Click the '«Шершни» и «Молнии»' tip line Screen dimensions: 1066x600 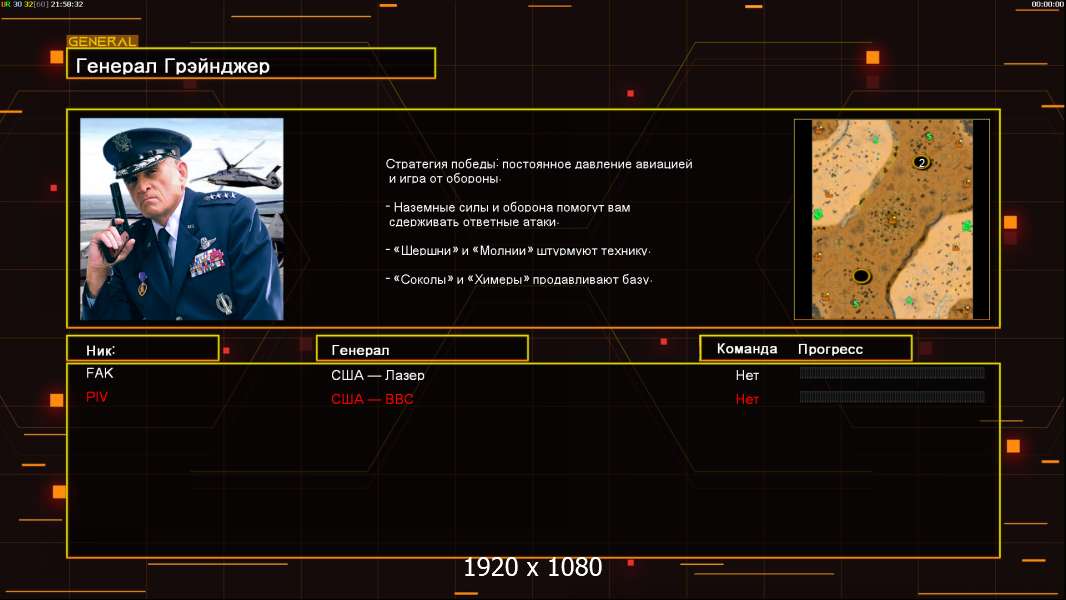[x=518, y=251]
